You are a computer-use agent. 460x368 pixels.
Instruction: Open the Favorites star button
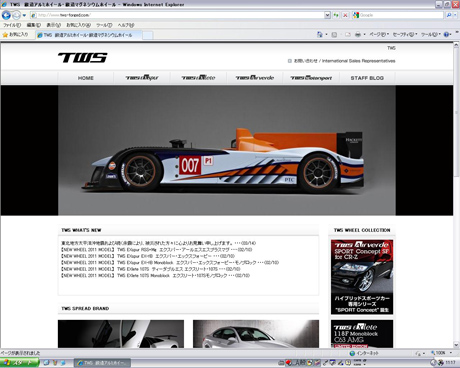[15, 34]
